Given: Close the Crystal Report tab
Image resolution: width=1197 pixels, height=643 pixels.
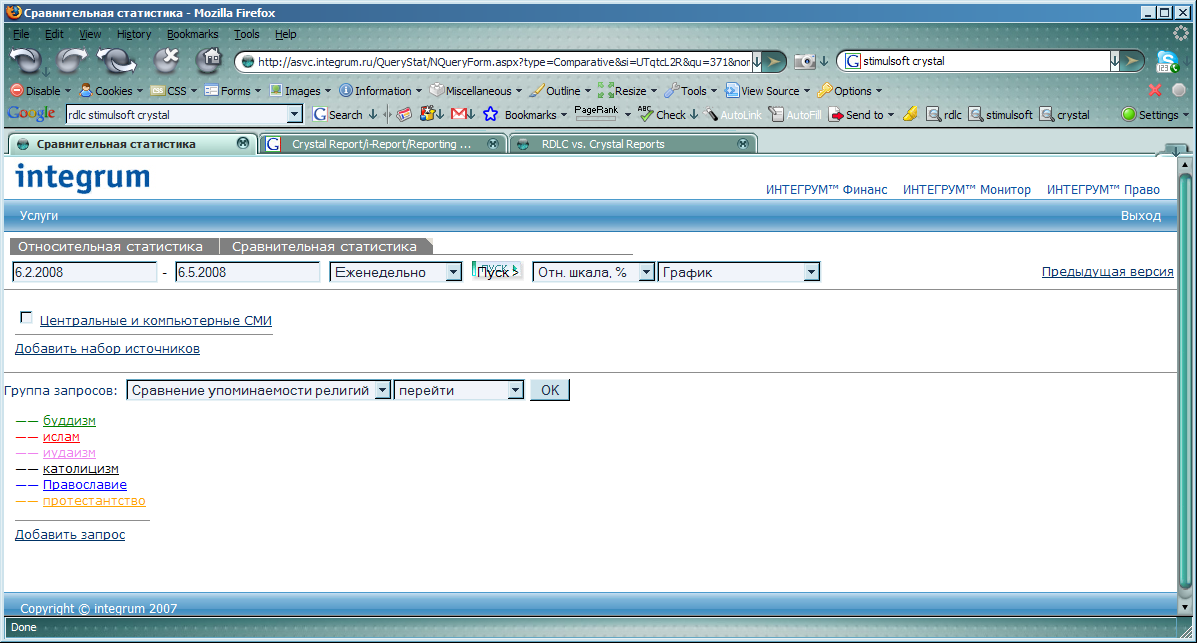Looking at the screenshot, I should 492,144.
